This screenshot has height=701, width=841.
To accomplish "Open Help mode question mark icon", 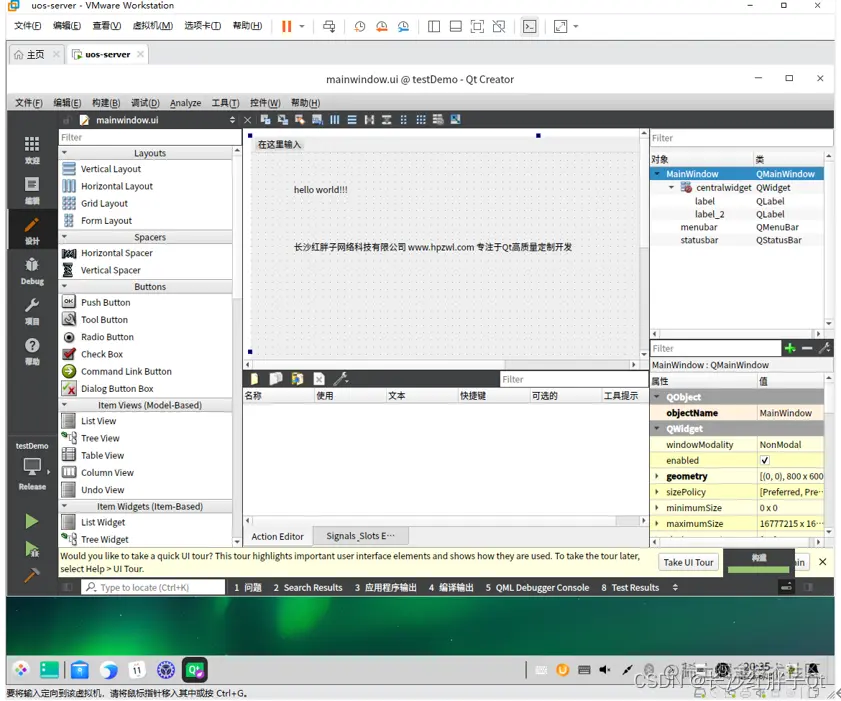I will coord(32,351).
